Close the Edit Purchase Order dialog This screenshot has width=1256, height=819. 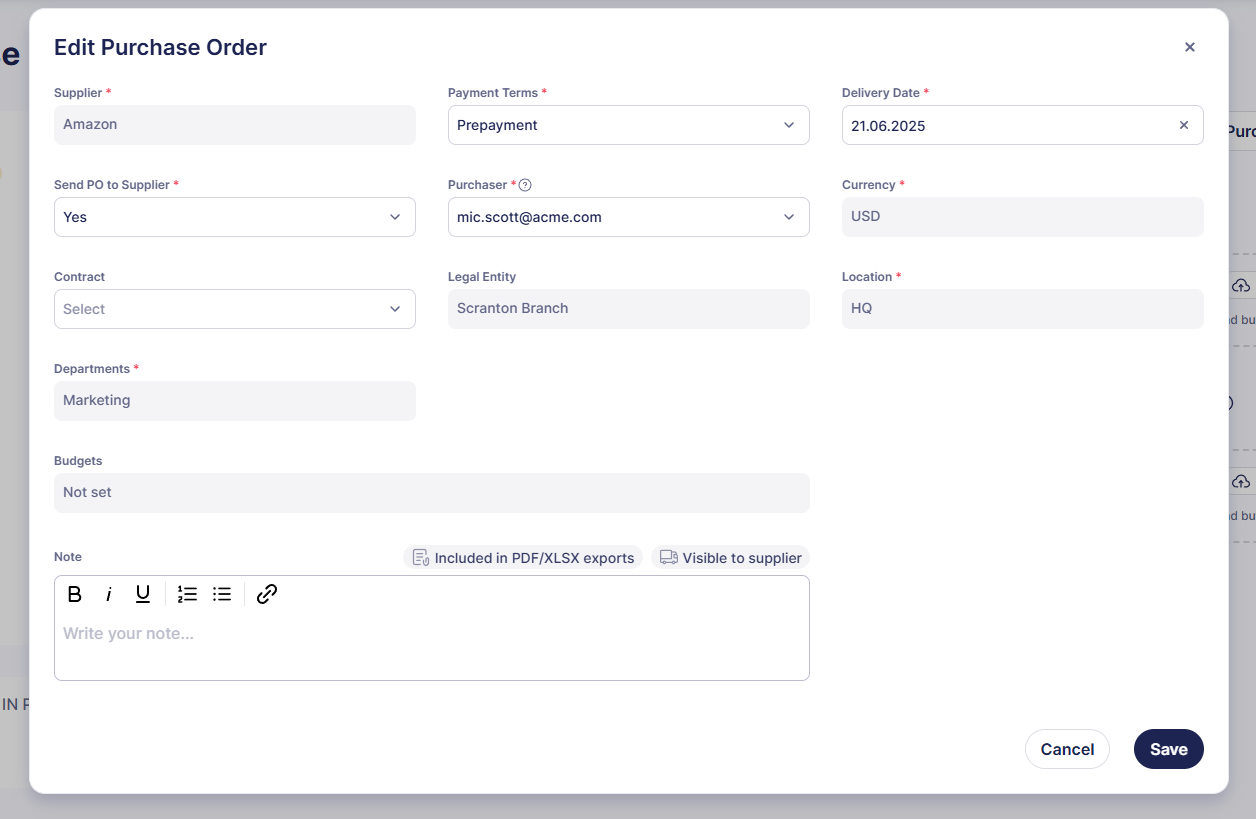(x=1190, y=47)
